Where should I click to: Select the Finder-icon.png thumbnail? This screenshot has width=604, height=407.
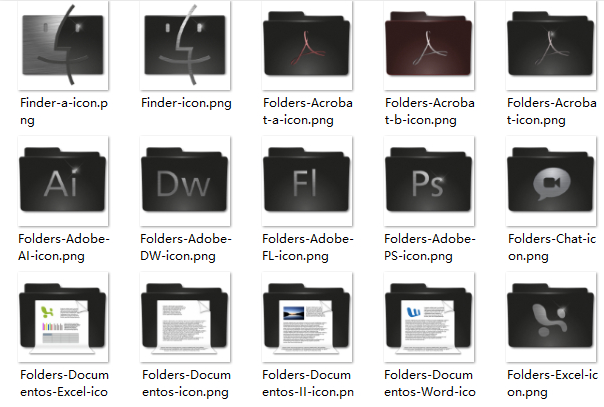coord(185,45)
